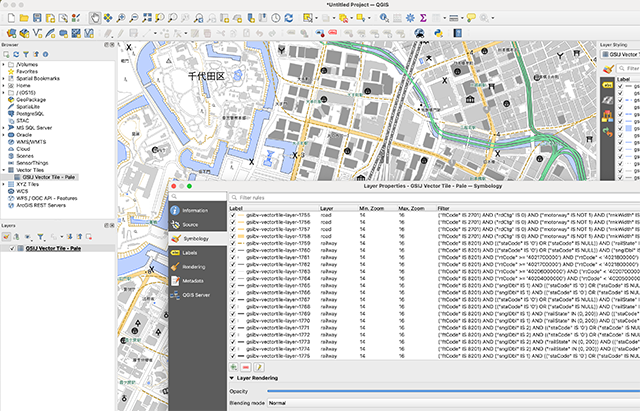The image size is (640, 411).
Task: Select the Pan Map hand tool
Action: [95, 18]
